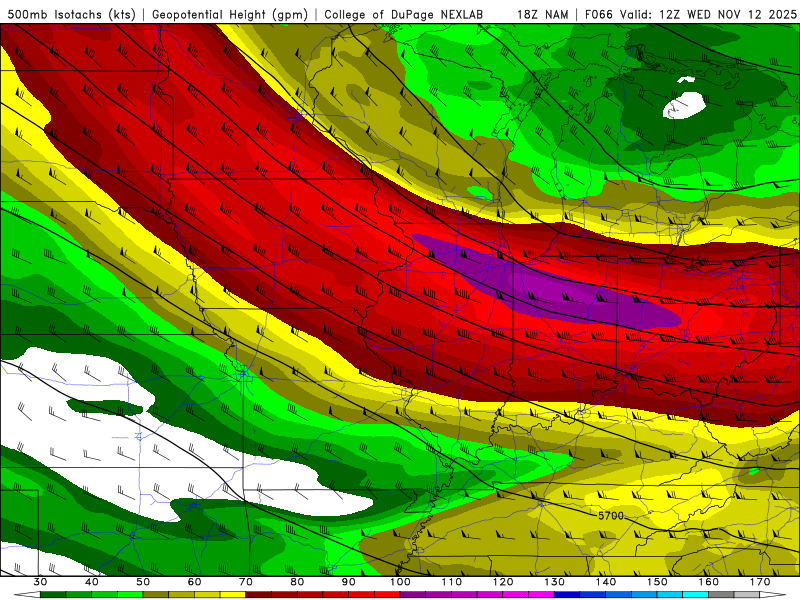Image resolution: width=800 pixels, height=600 pixels.
Task: Click the 'Geopotential Height (gpm)' header text
Action: pyautogui.click(x=230, y=14)
